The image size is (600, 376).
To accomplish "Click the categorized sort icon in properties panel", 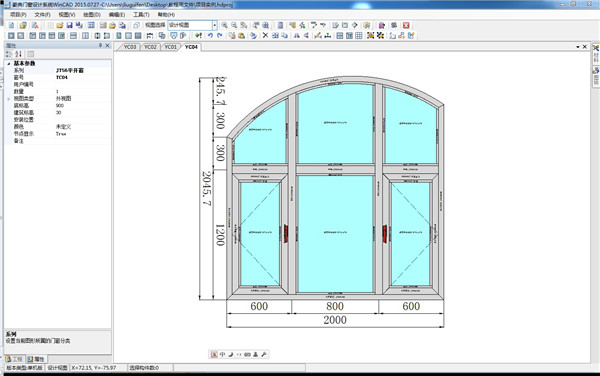I will (x=9, y=54).
